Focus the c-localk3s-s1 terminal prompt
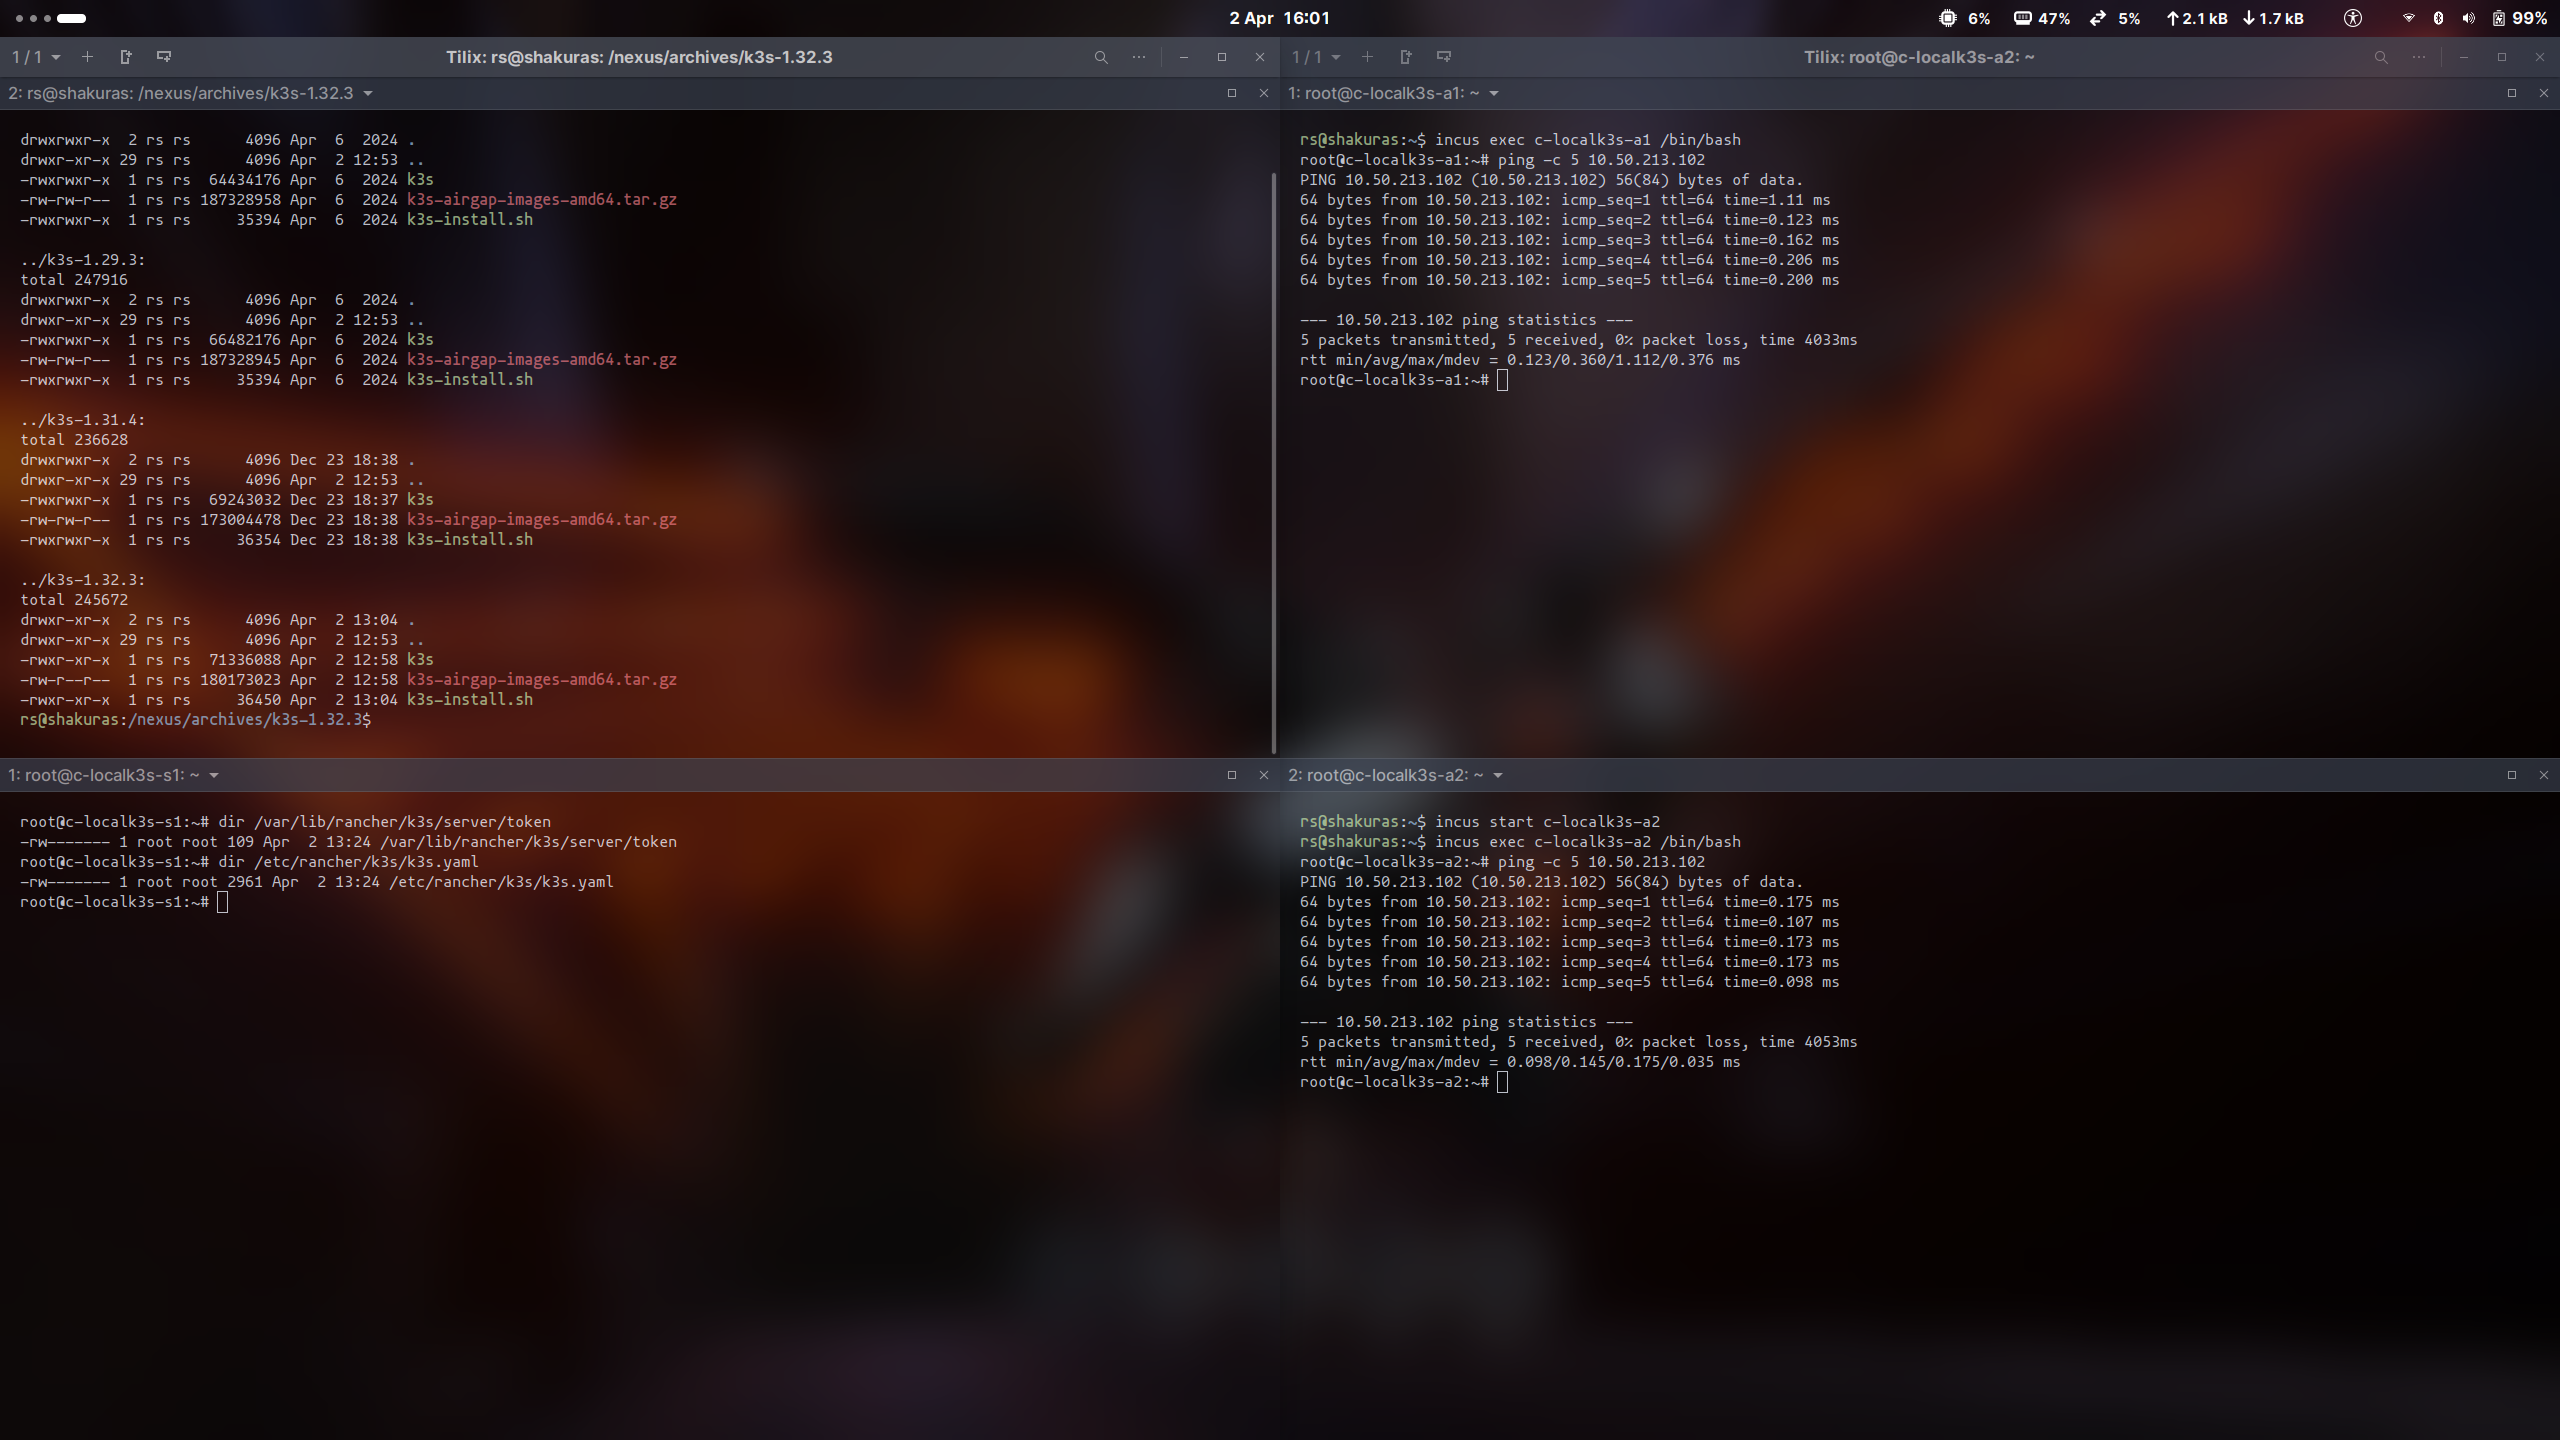Viewport: 2560px width, 1440px height. (x=124, y=902)
